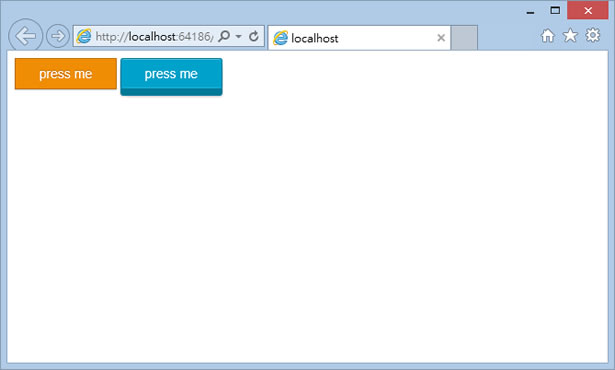Maximize the browser window
This screenshot has height=370, width=615.
(x=555, y=11)
